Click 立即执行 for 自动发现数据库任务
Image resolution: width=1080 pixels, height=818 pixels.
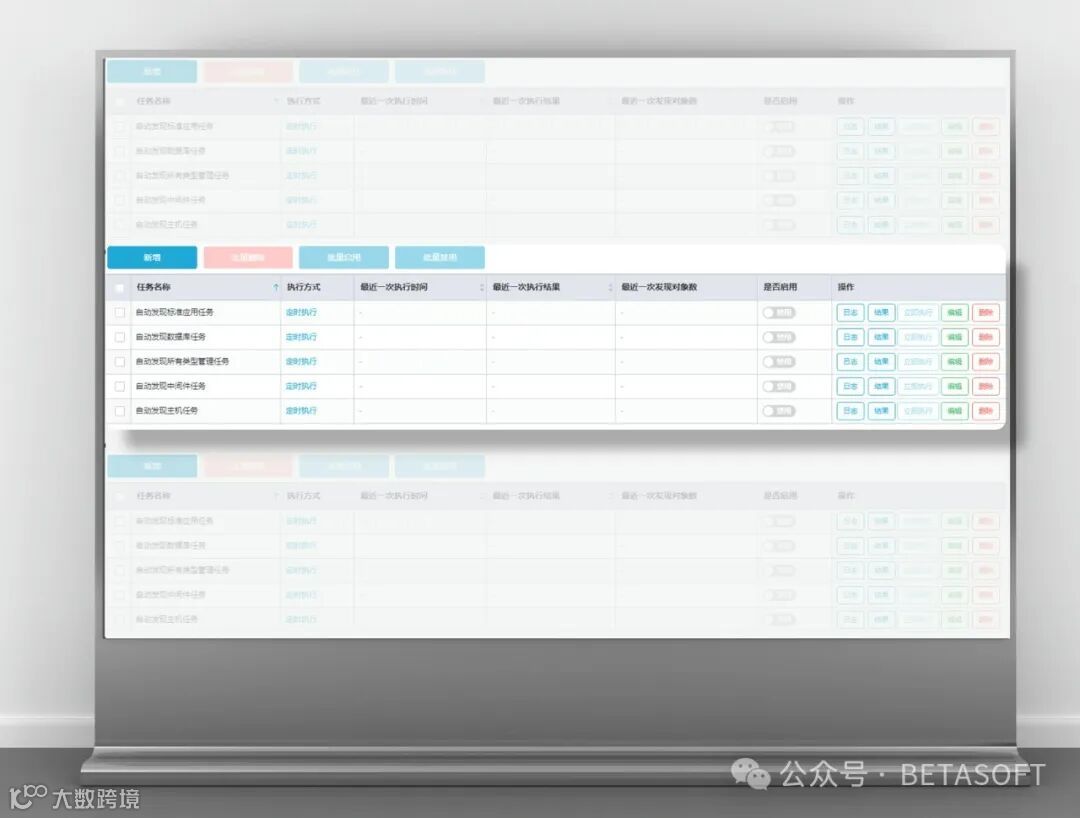coord(918,337)
